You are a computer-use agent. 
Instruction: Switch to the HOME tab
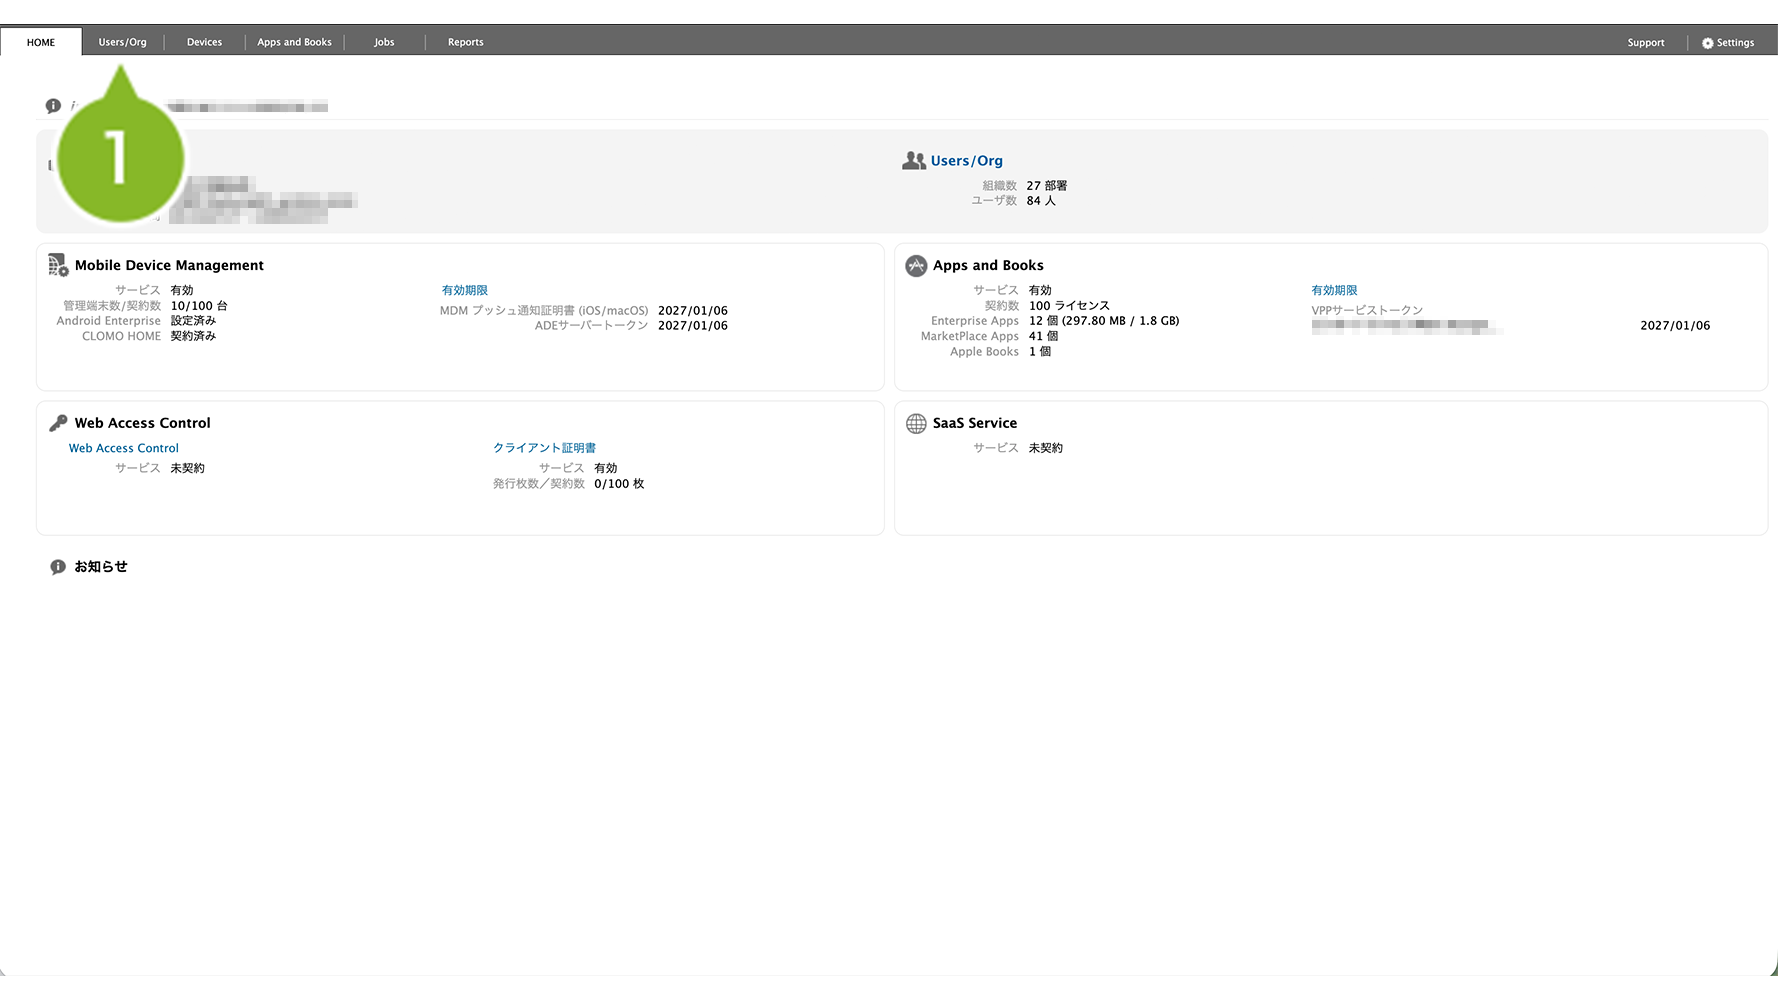click(41, 42)
